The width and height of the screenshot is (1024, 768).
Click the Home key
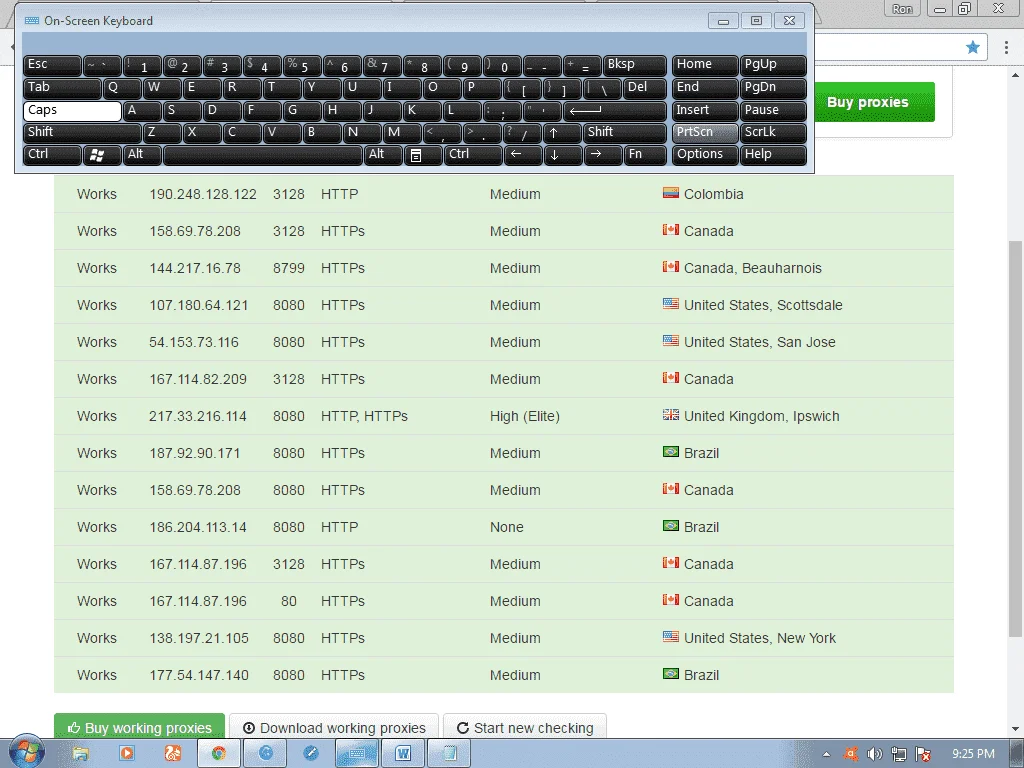point(705,65)
